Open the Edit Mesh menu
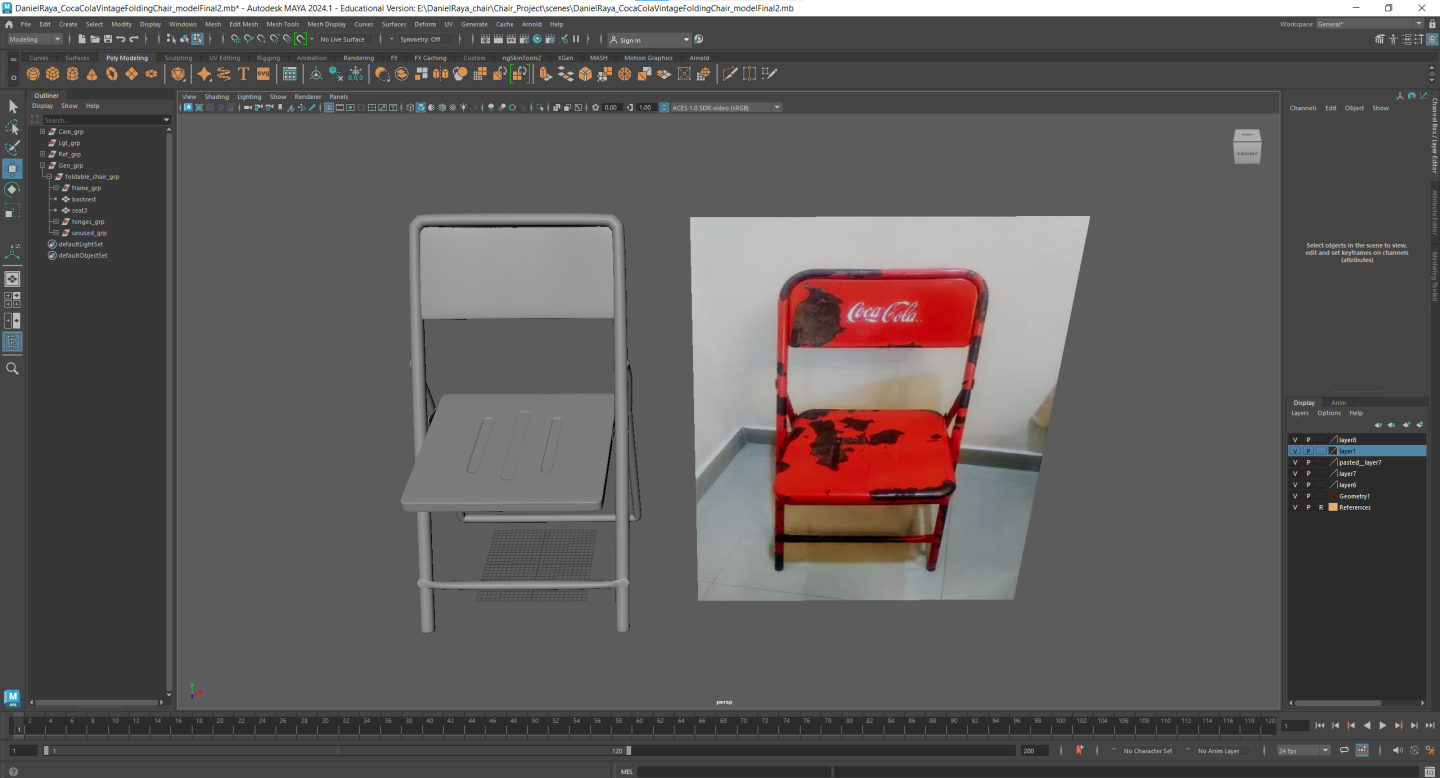1440x778 pixels. pyautogui.click(x=243, y=24)
